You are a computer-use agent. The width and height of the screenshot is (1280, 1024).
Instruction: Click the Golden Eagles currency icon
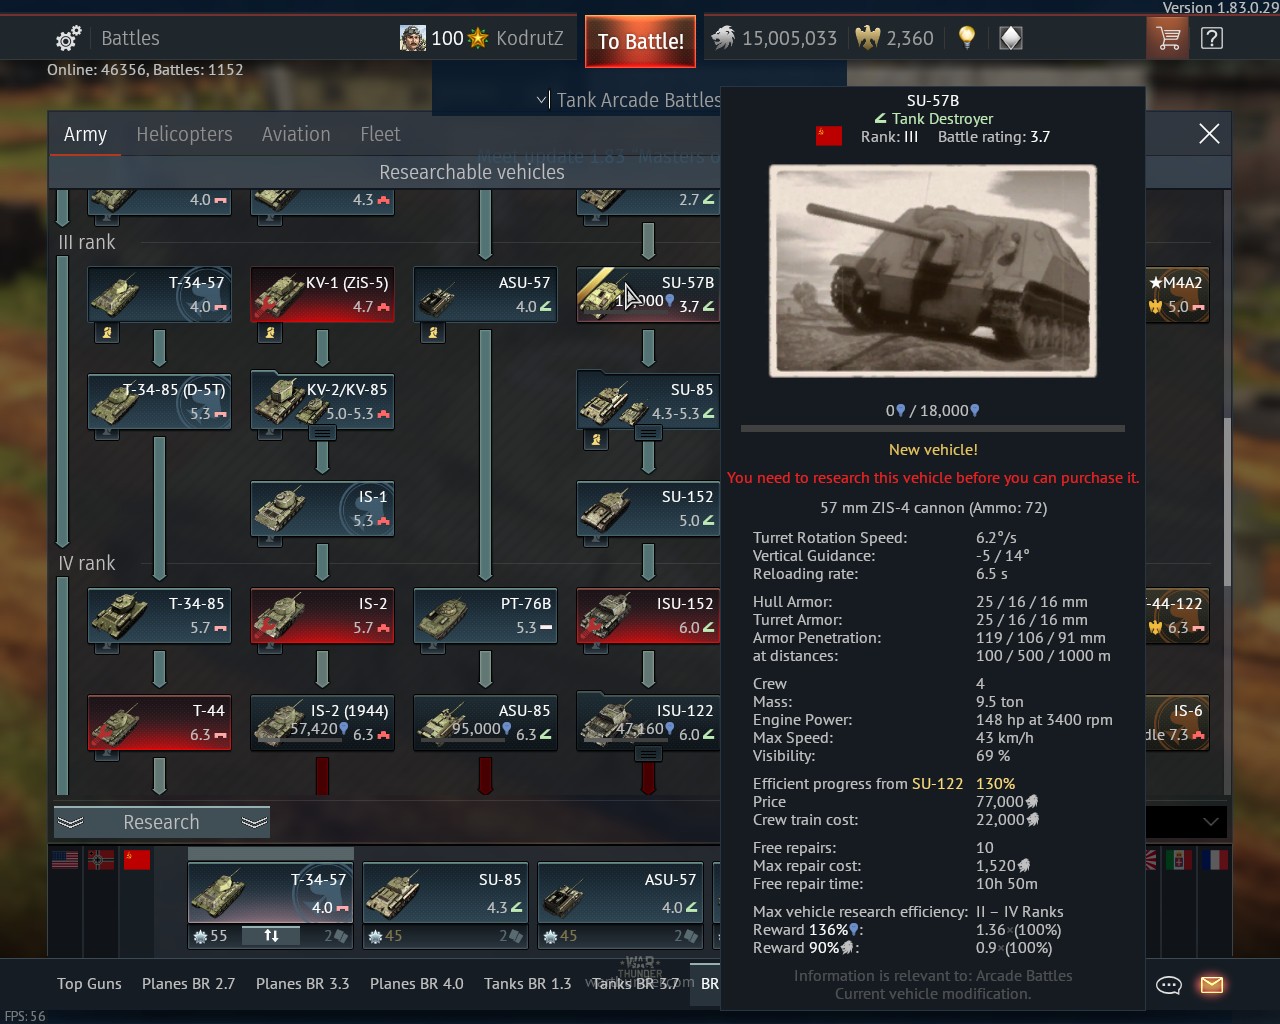point(868,38)
